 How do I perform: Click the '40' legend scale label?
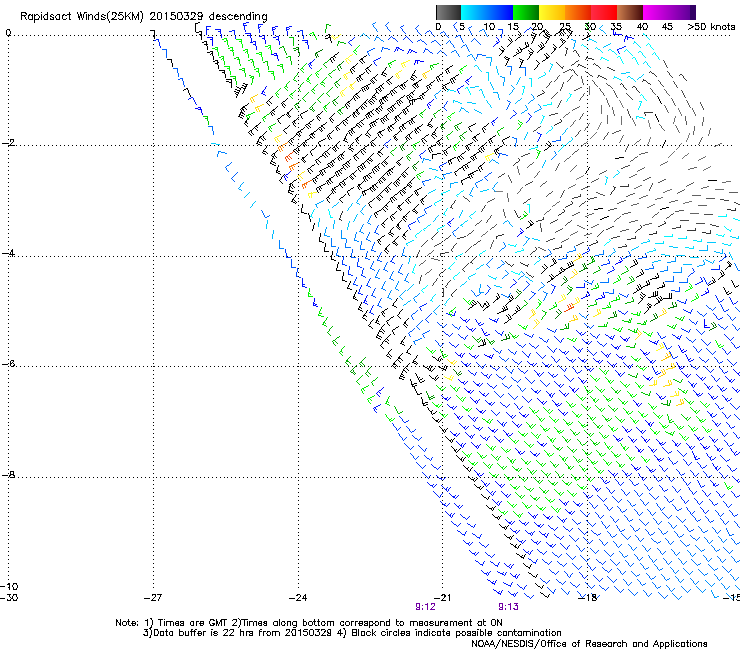point(642,26)
